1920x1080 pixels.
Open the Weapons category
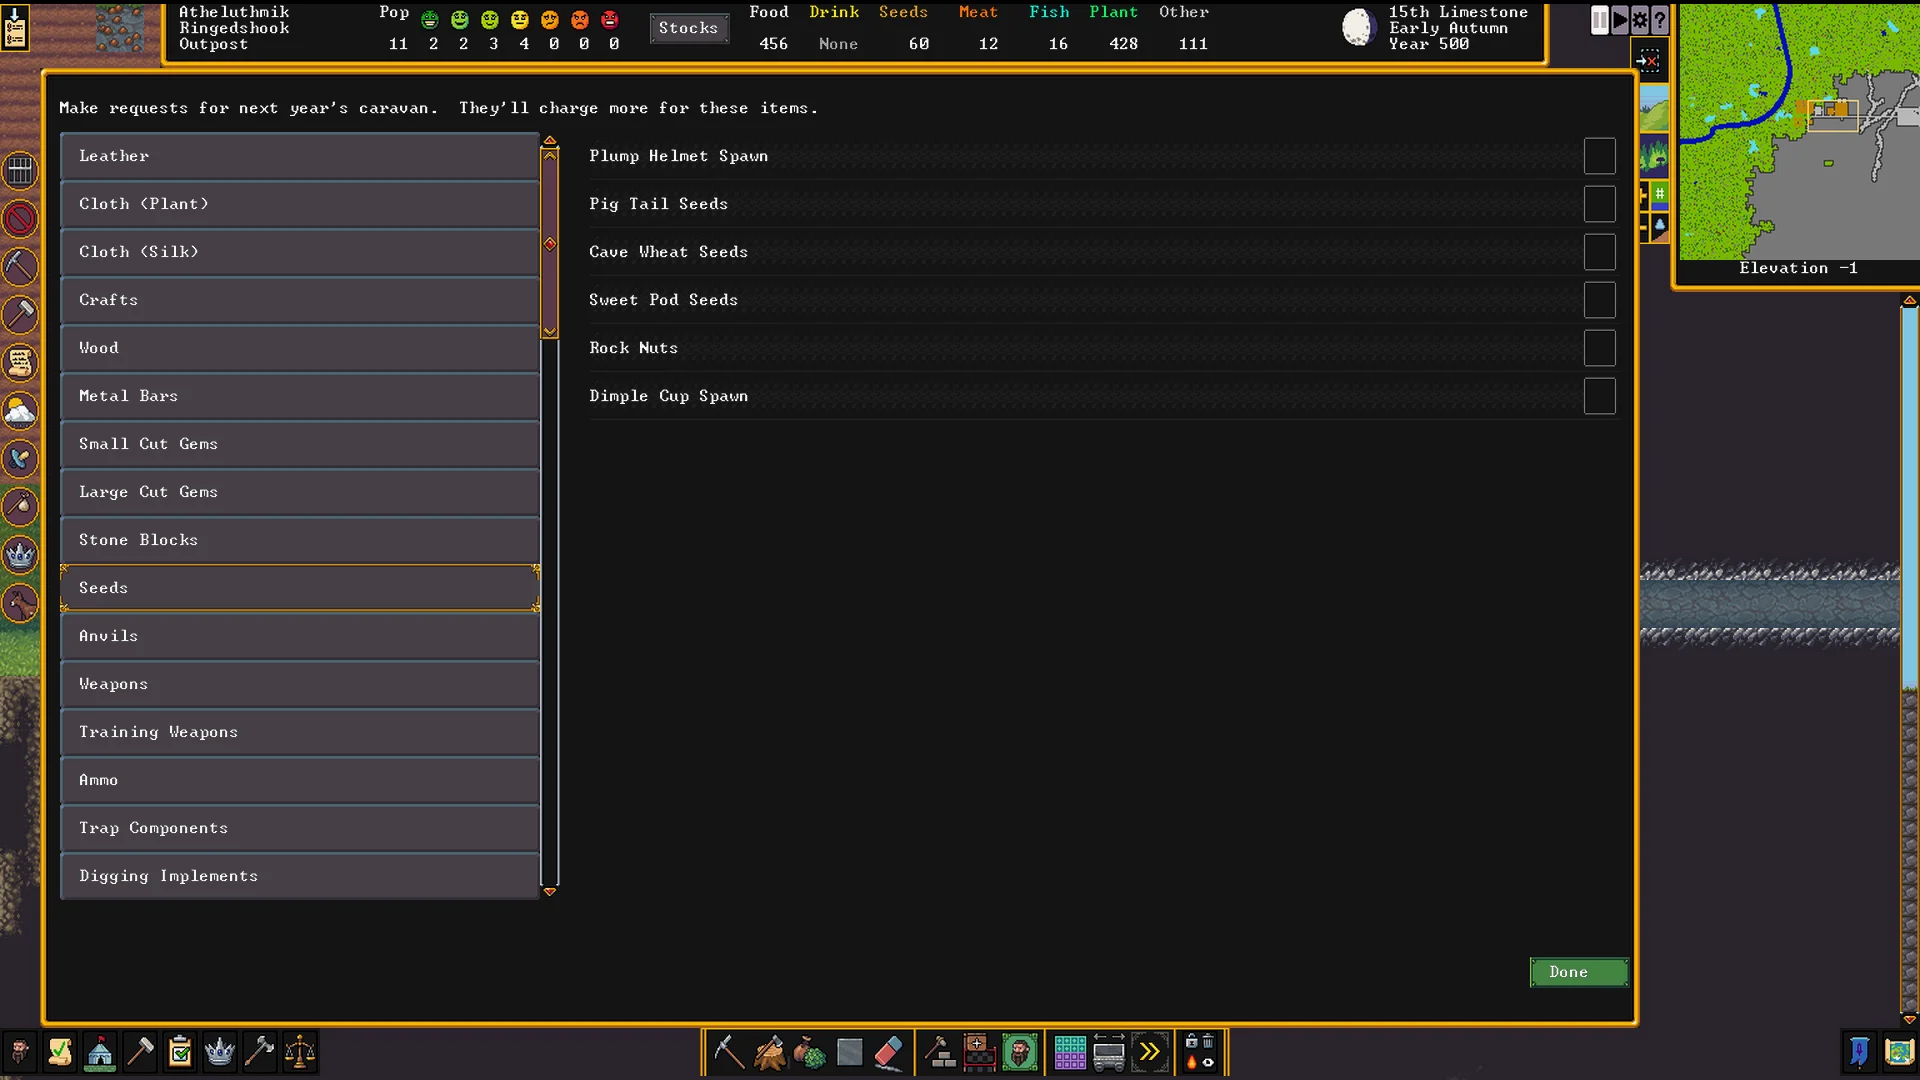(x=300, y=684)
